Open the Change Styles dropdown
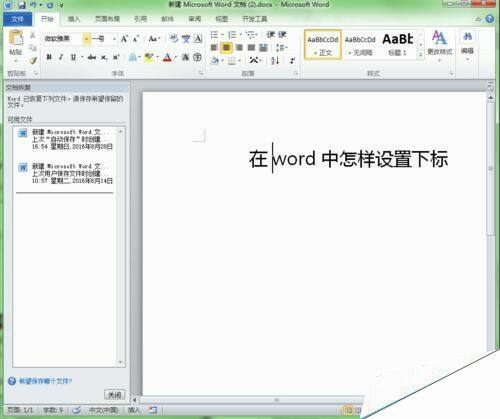This screenshot has height=419, width=500. tap(439, 46)
